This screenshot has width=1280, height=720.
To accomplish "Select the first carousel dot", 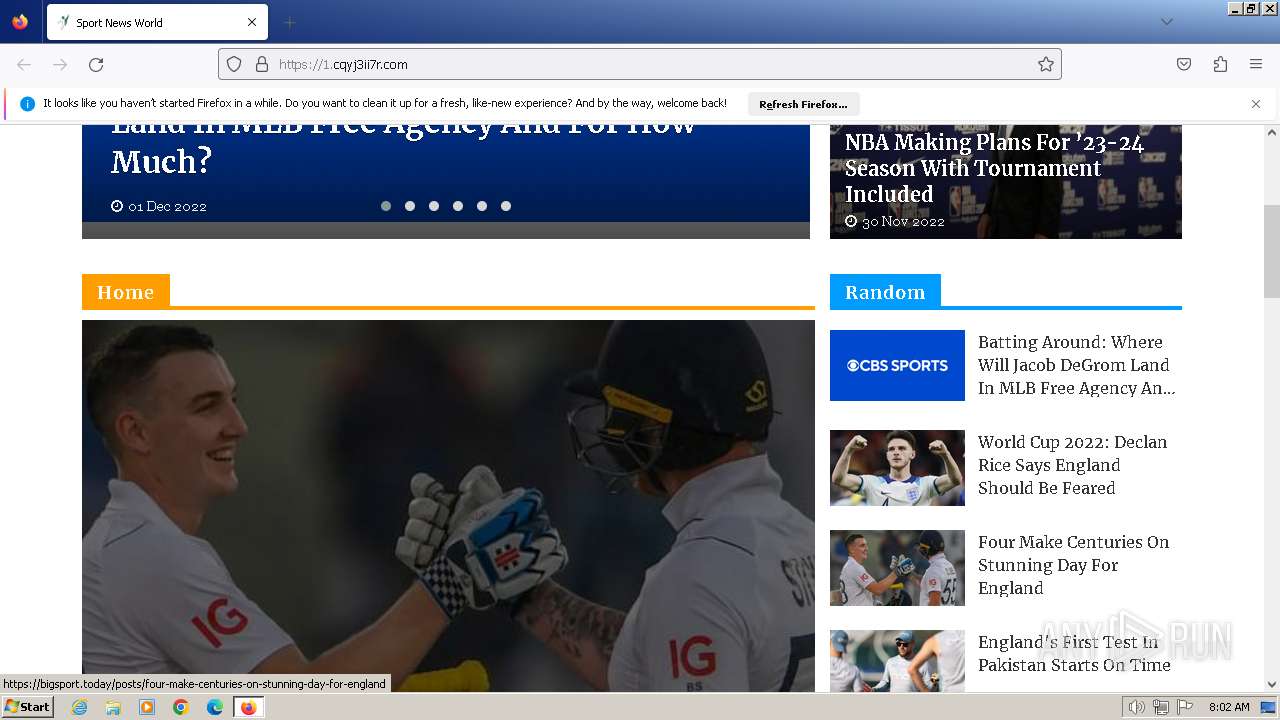I will click(x=386, y=206).
